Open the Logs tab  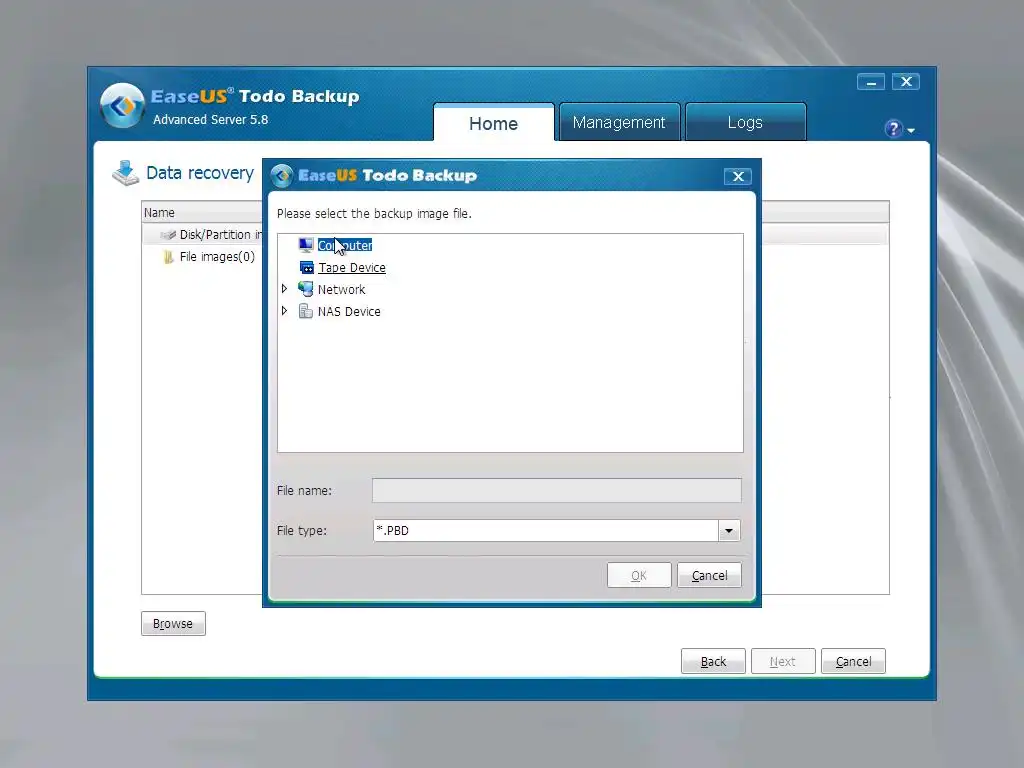[x=745, y=122]
